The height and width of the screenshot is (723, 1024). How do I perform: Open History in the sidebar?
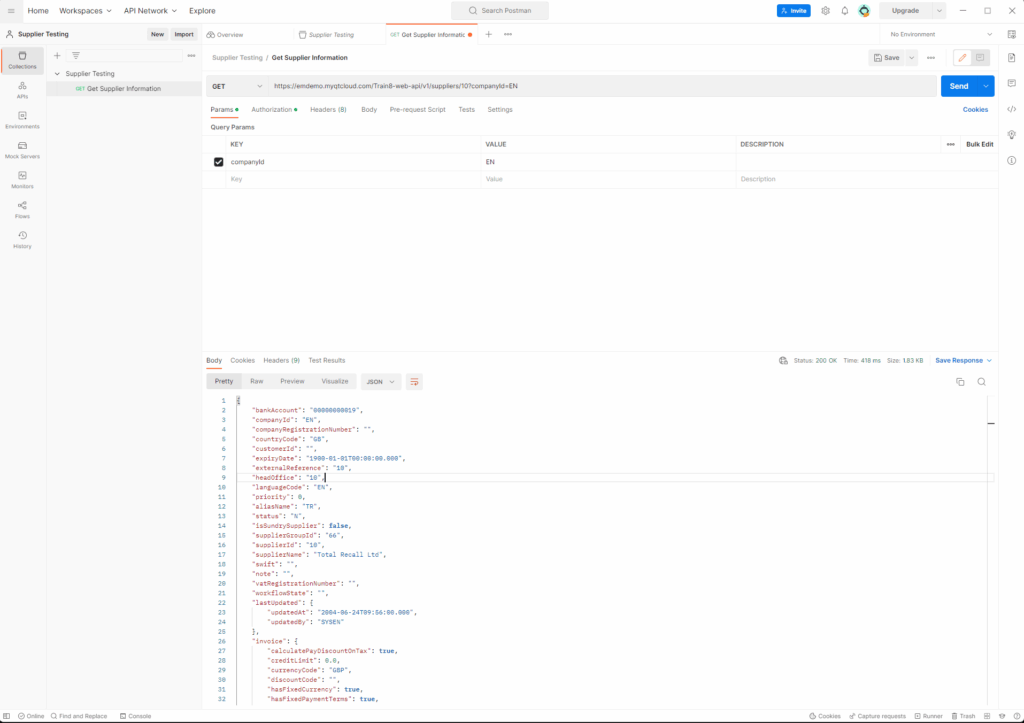22,240
